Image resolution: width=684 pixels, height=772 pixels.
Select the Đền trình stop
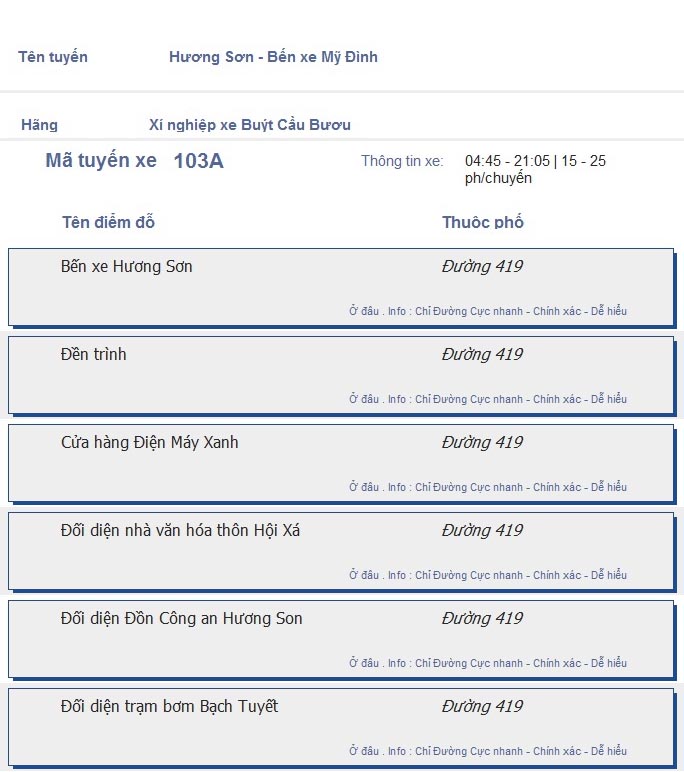(94, 354)
